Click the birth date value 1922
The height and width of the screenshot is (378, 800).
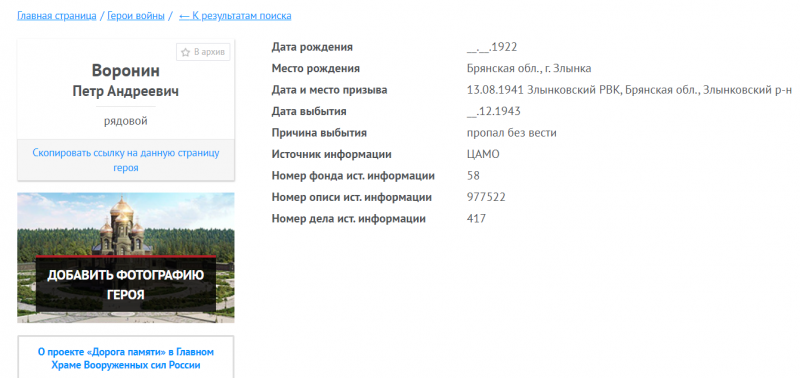[x=492, y=47]
